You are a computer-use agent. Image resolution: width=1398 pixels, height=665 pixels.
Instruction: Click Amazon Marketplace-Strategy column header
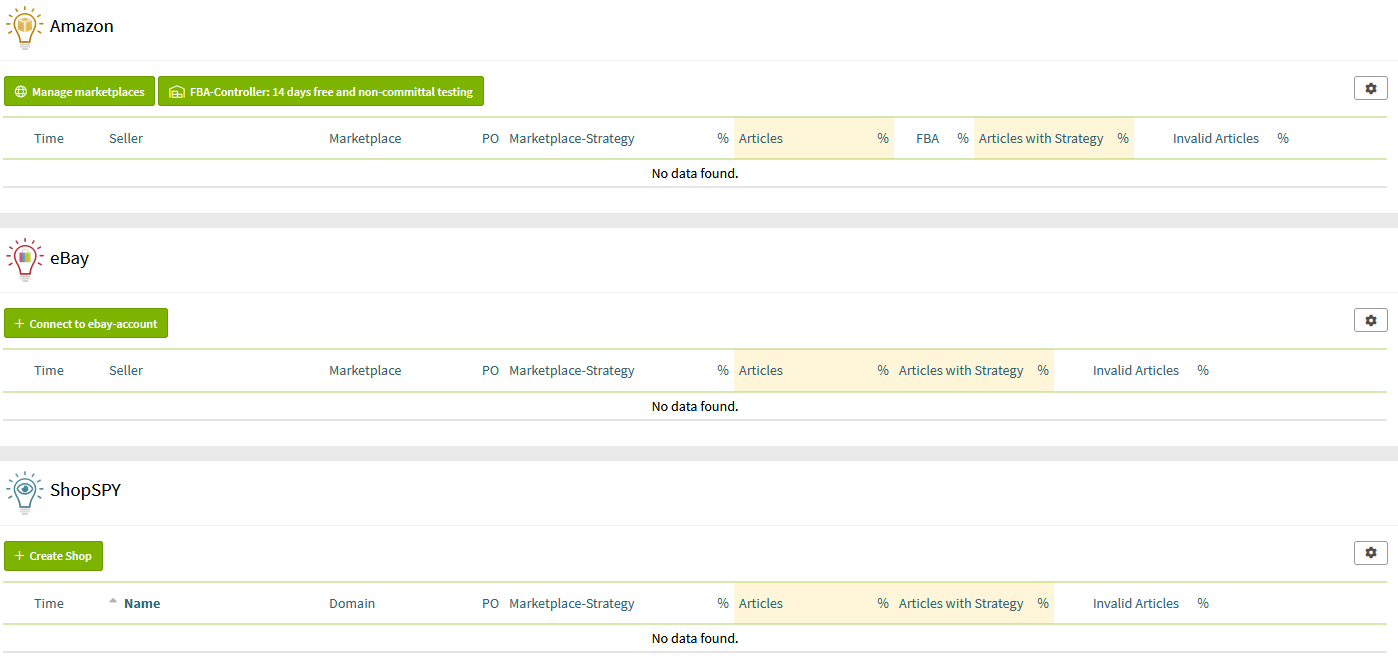coord(572,138)
